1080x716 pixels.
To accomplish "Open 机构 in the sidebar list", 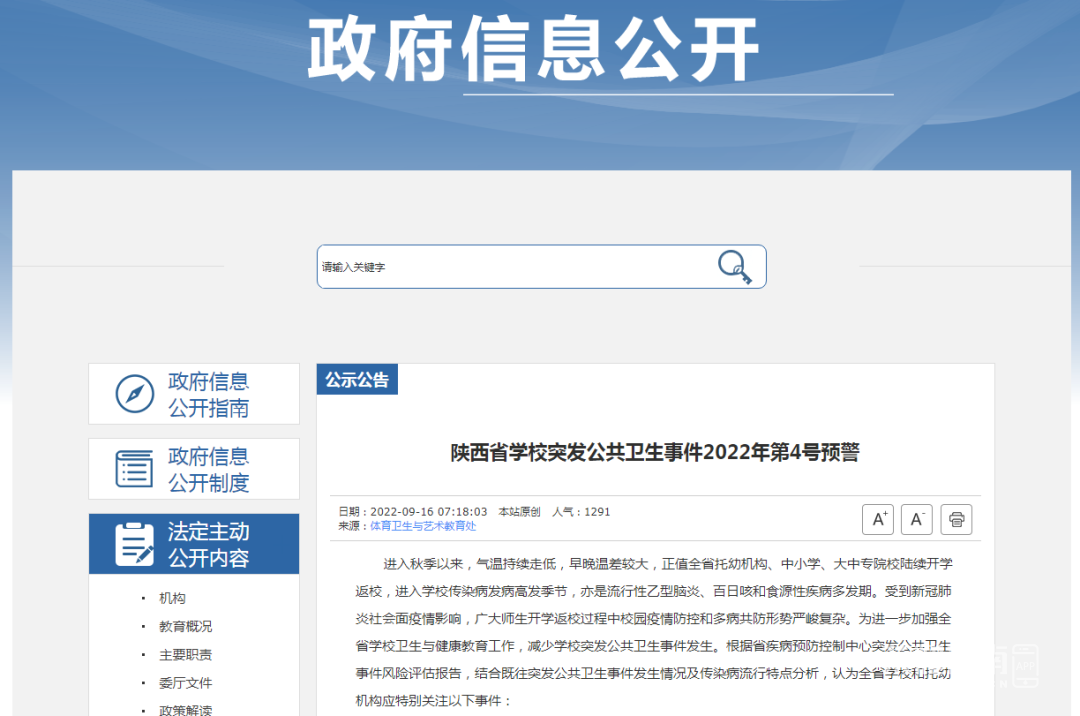I will (172, 598).
